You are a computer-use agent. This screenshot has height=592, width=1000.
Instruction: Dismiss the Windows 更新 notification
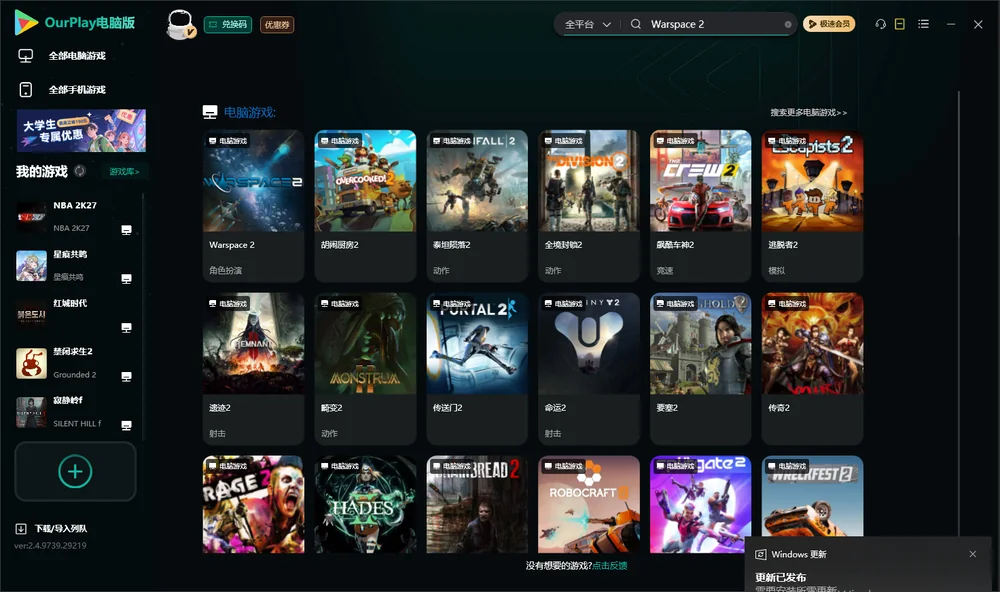(x=973, y=554)
